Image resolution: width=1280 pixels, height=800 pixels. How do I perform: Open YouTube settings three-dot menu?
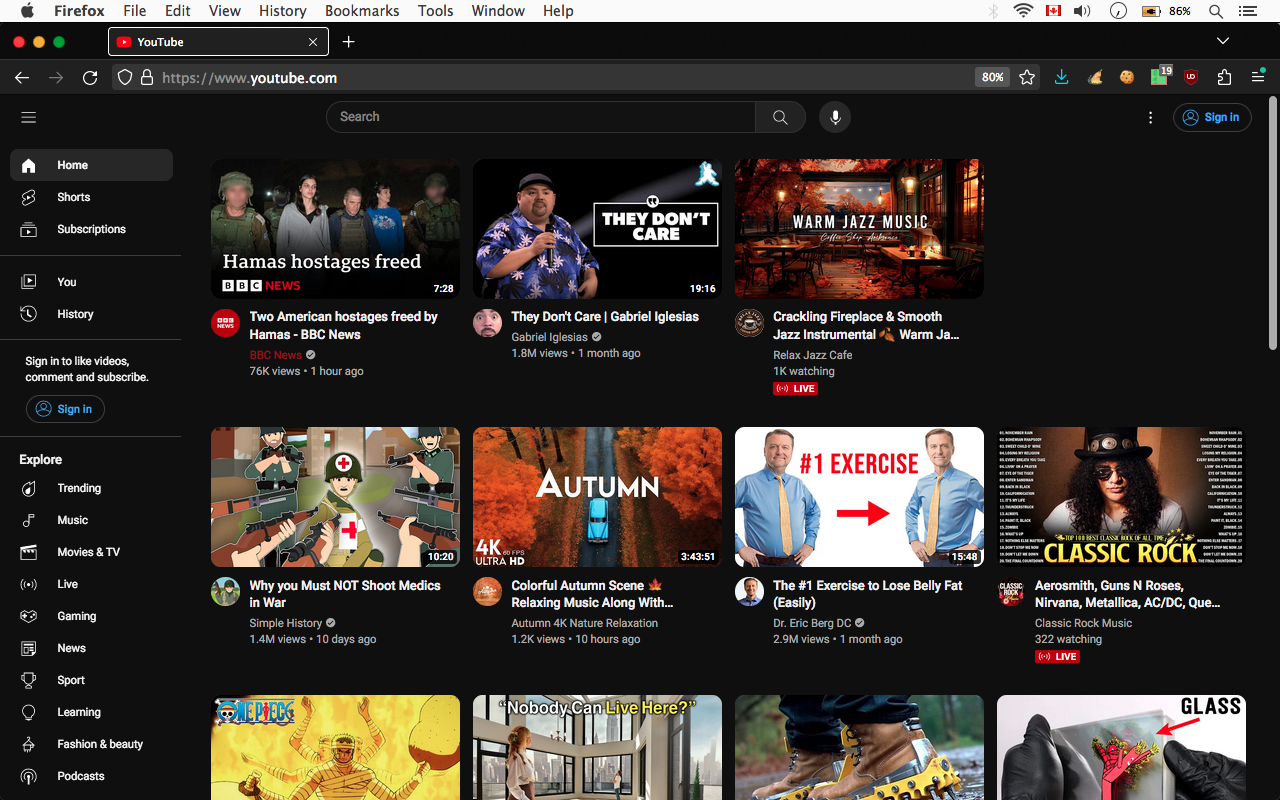click(1150, 117)
